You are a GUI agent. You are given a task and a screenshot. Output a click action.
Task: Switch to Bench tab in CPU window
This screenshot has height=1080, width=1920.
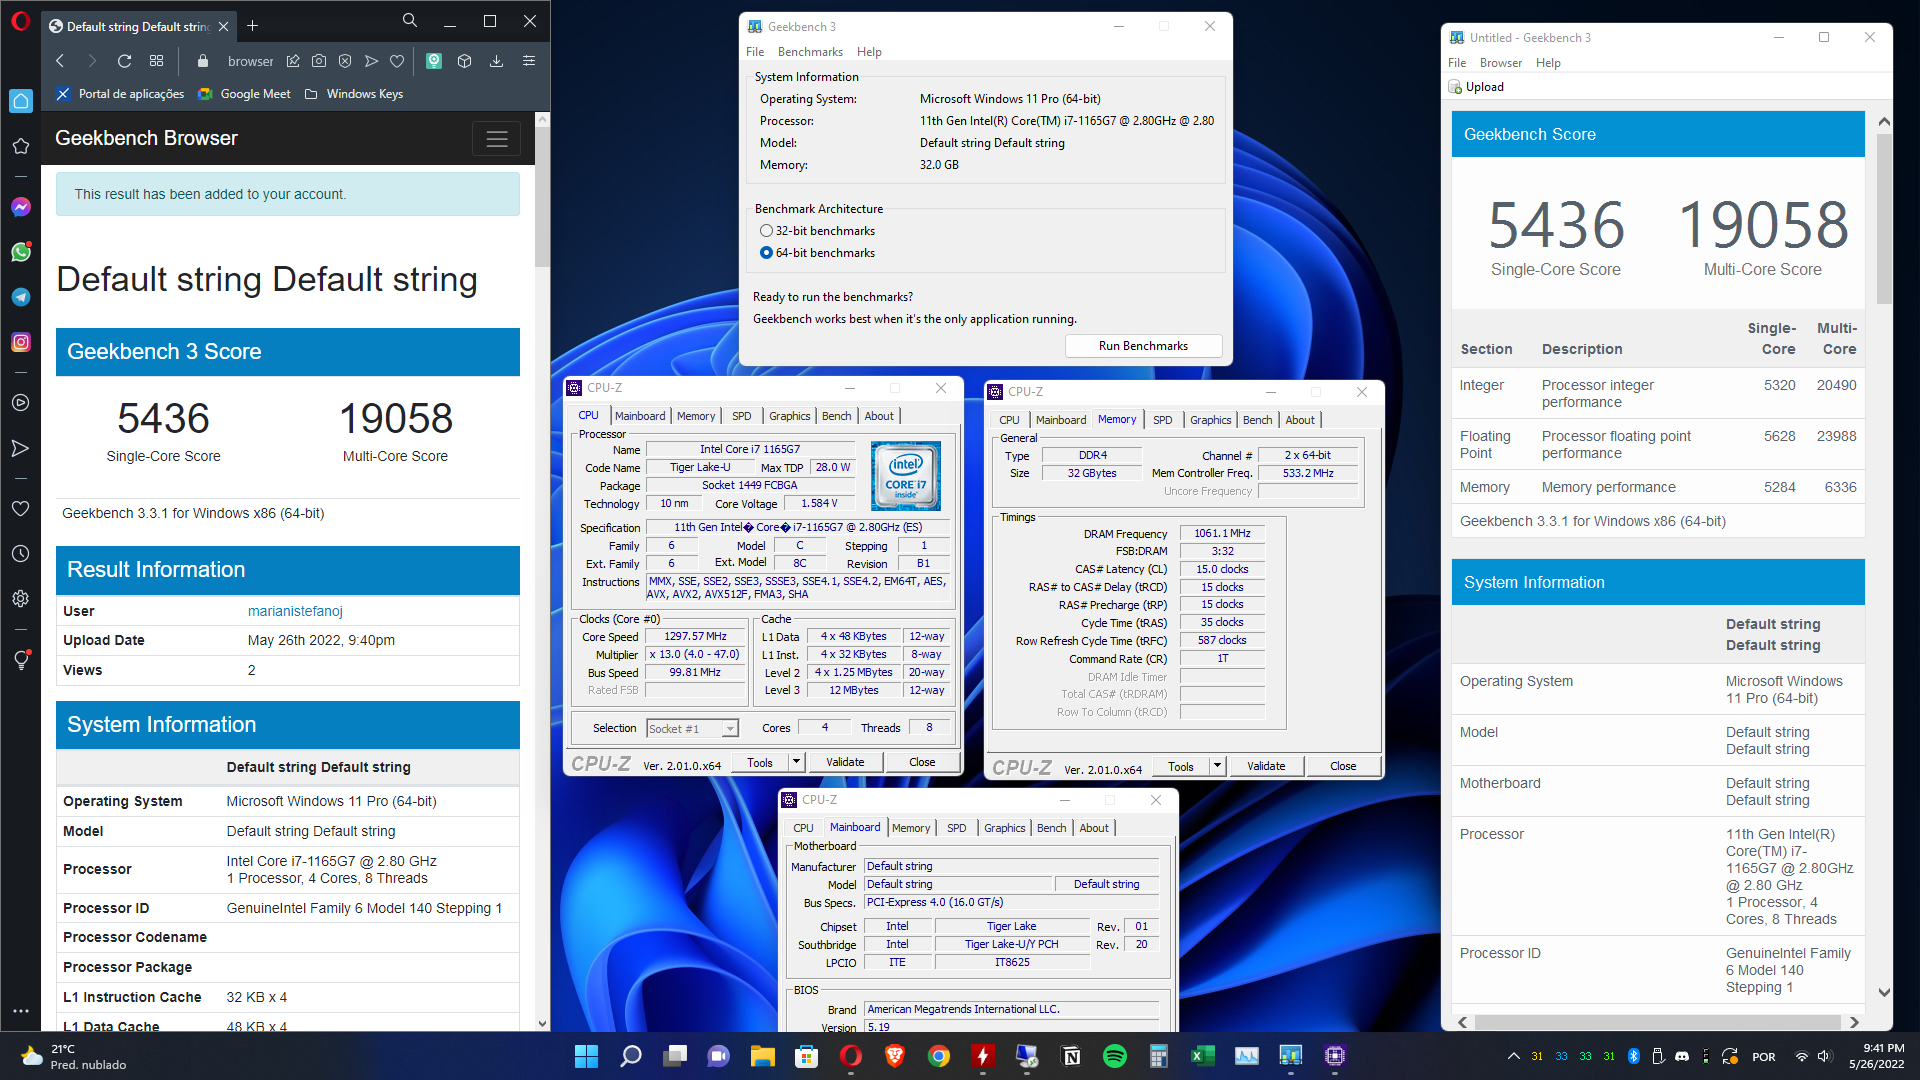coord(837,416)
